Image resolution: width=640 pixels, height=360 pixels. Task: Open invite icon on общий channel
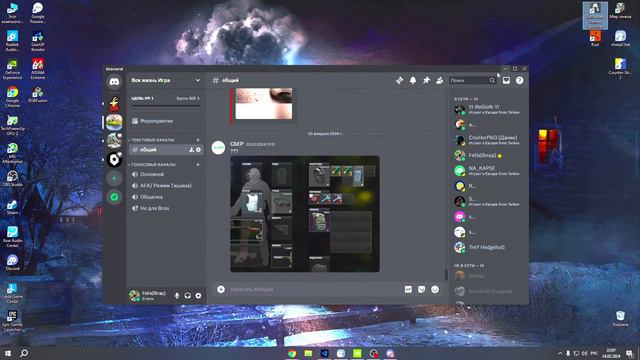pyautogui.click(x=191, y=150)
